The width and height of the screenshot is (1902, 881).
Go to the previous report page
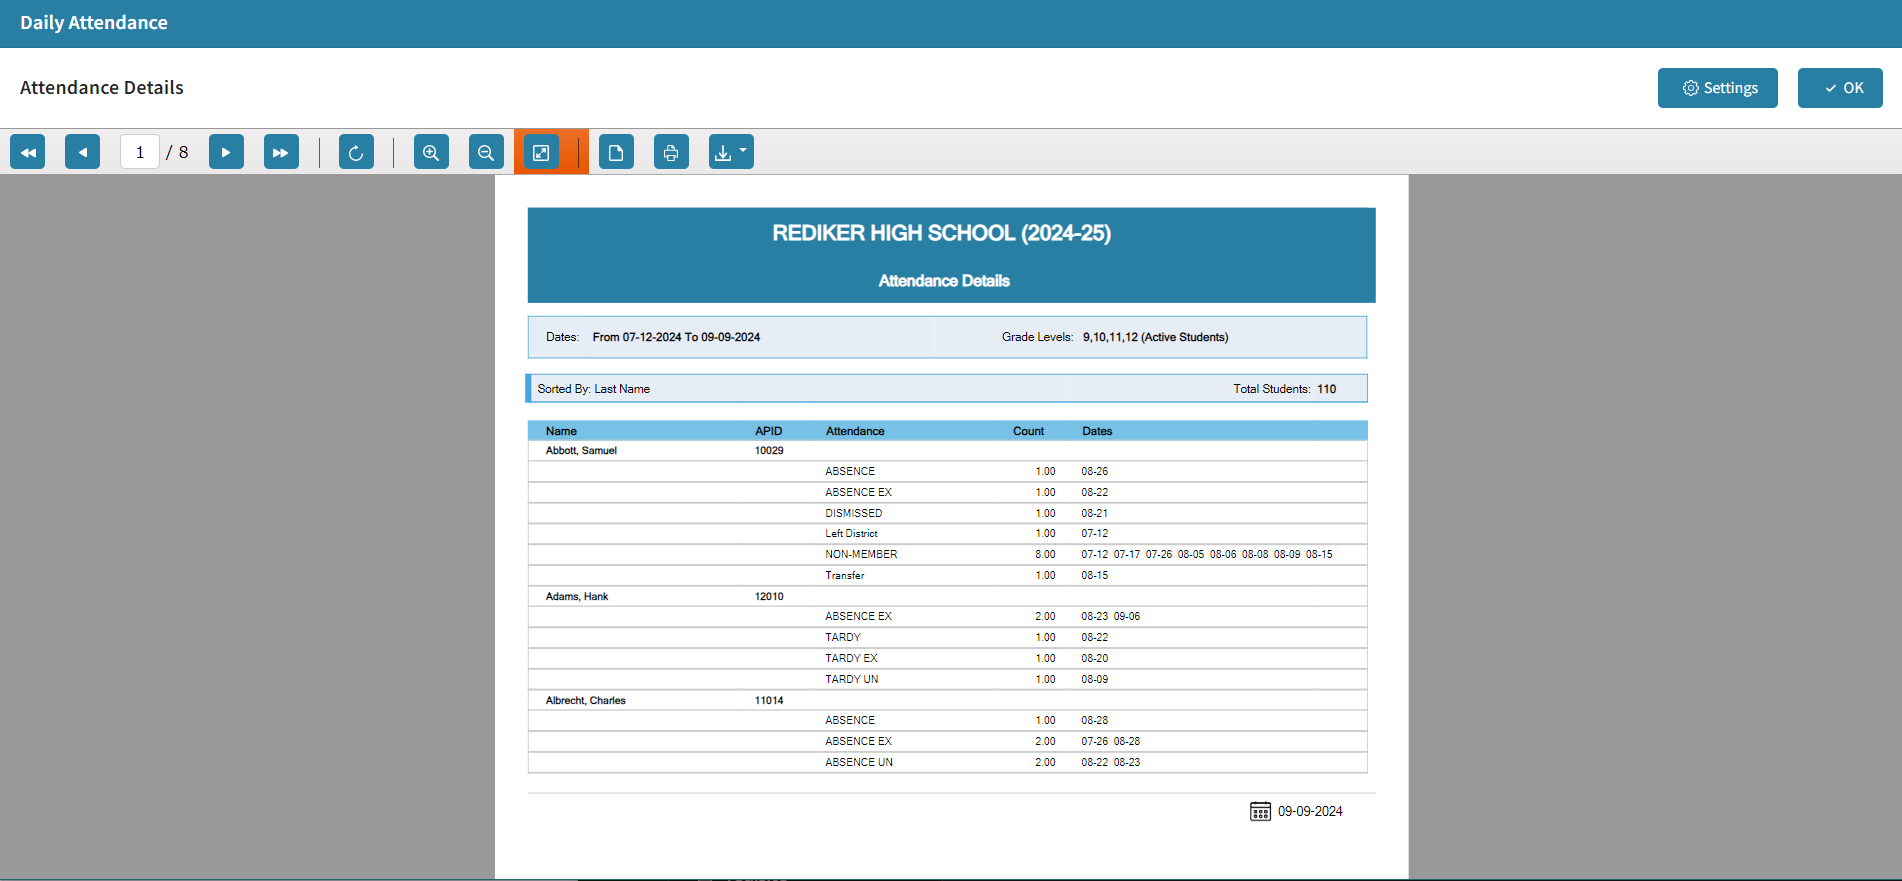pyautogui.click(x=83, y=152)
